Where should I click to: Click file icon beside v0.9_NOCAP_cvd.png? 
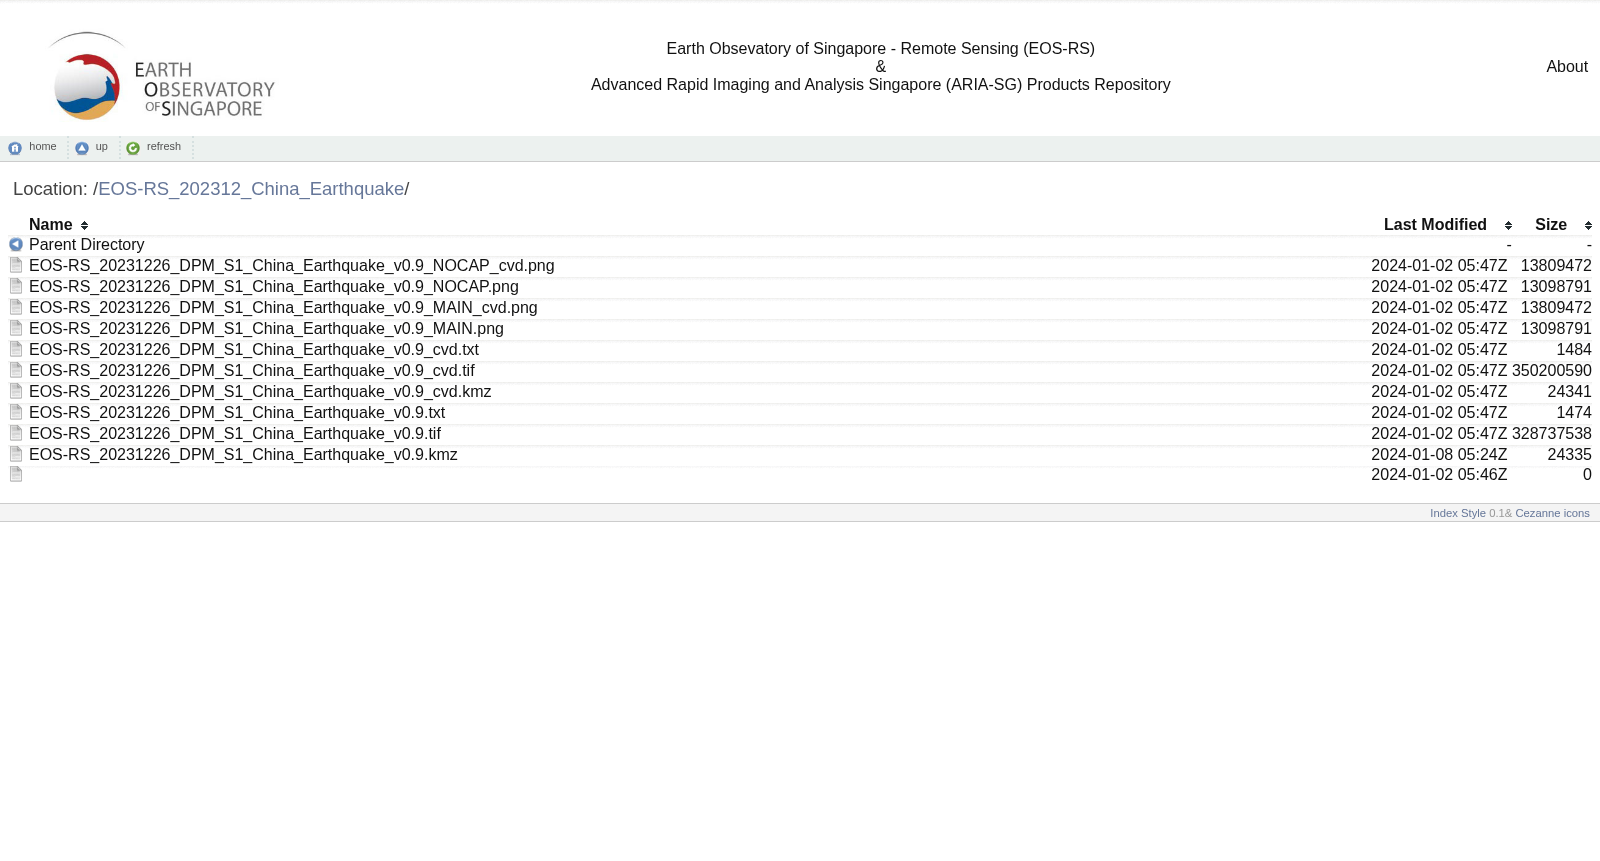pos(16,265)
